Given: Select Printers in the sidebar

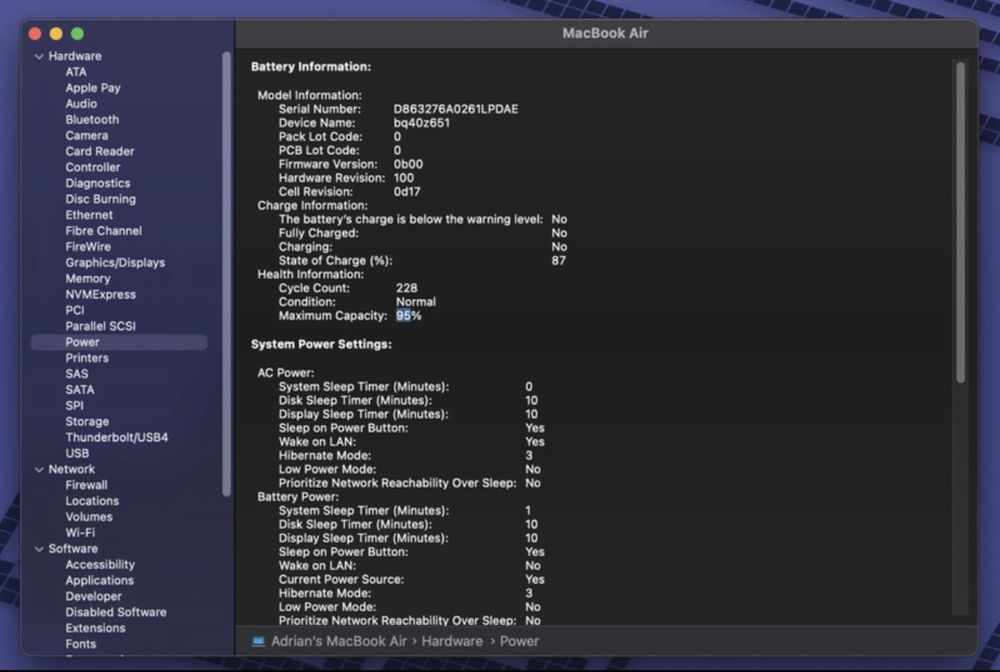Looking at the screenshot, I should tap(87, 358).
